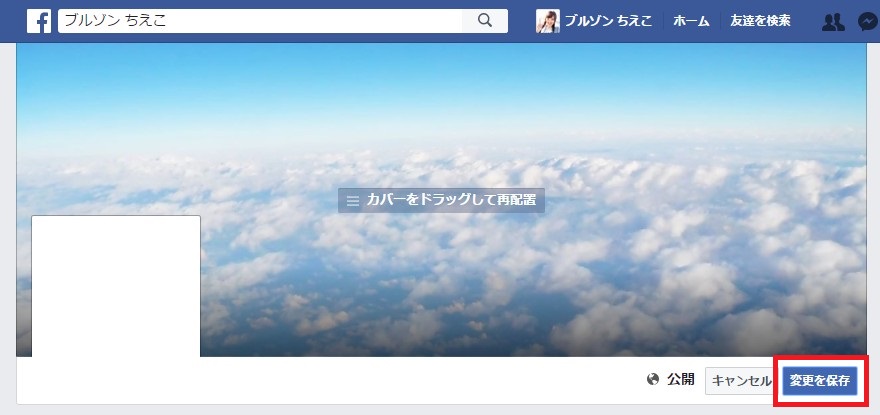Open 友達を検索
The image size is (880, 415).
[x=760, y=21]
